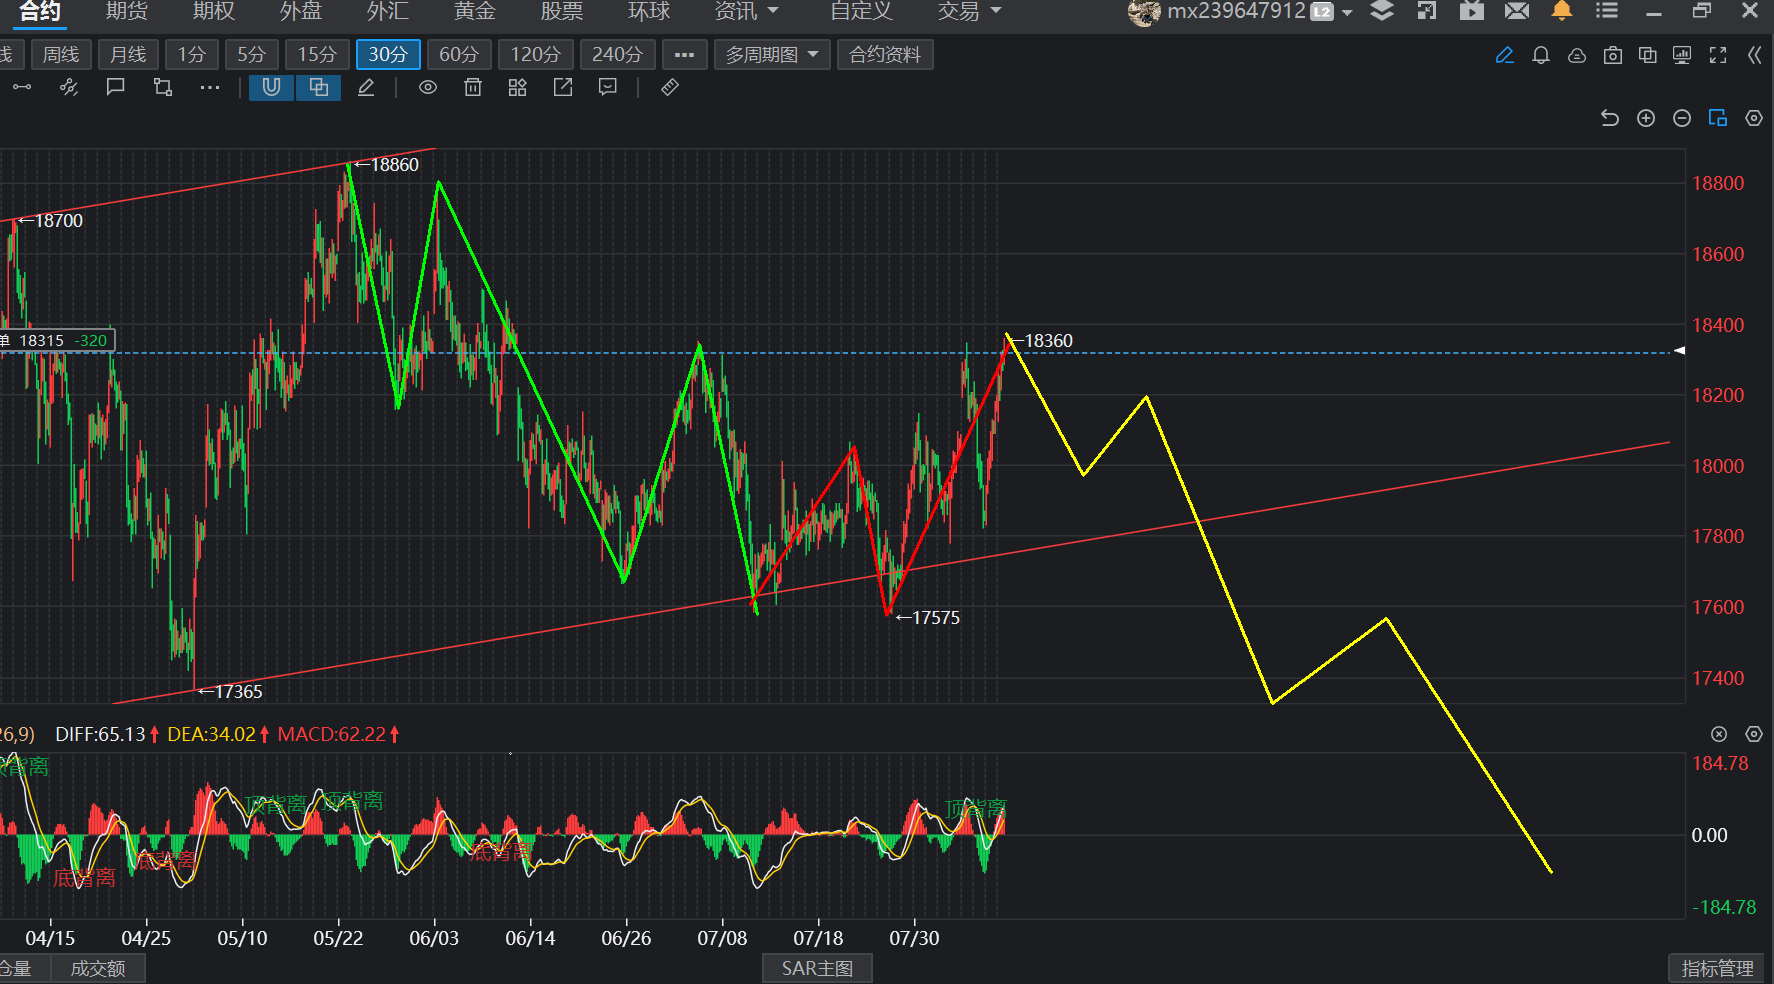Open the monitor chart display icon

1682,56
